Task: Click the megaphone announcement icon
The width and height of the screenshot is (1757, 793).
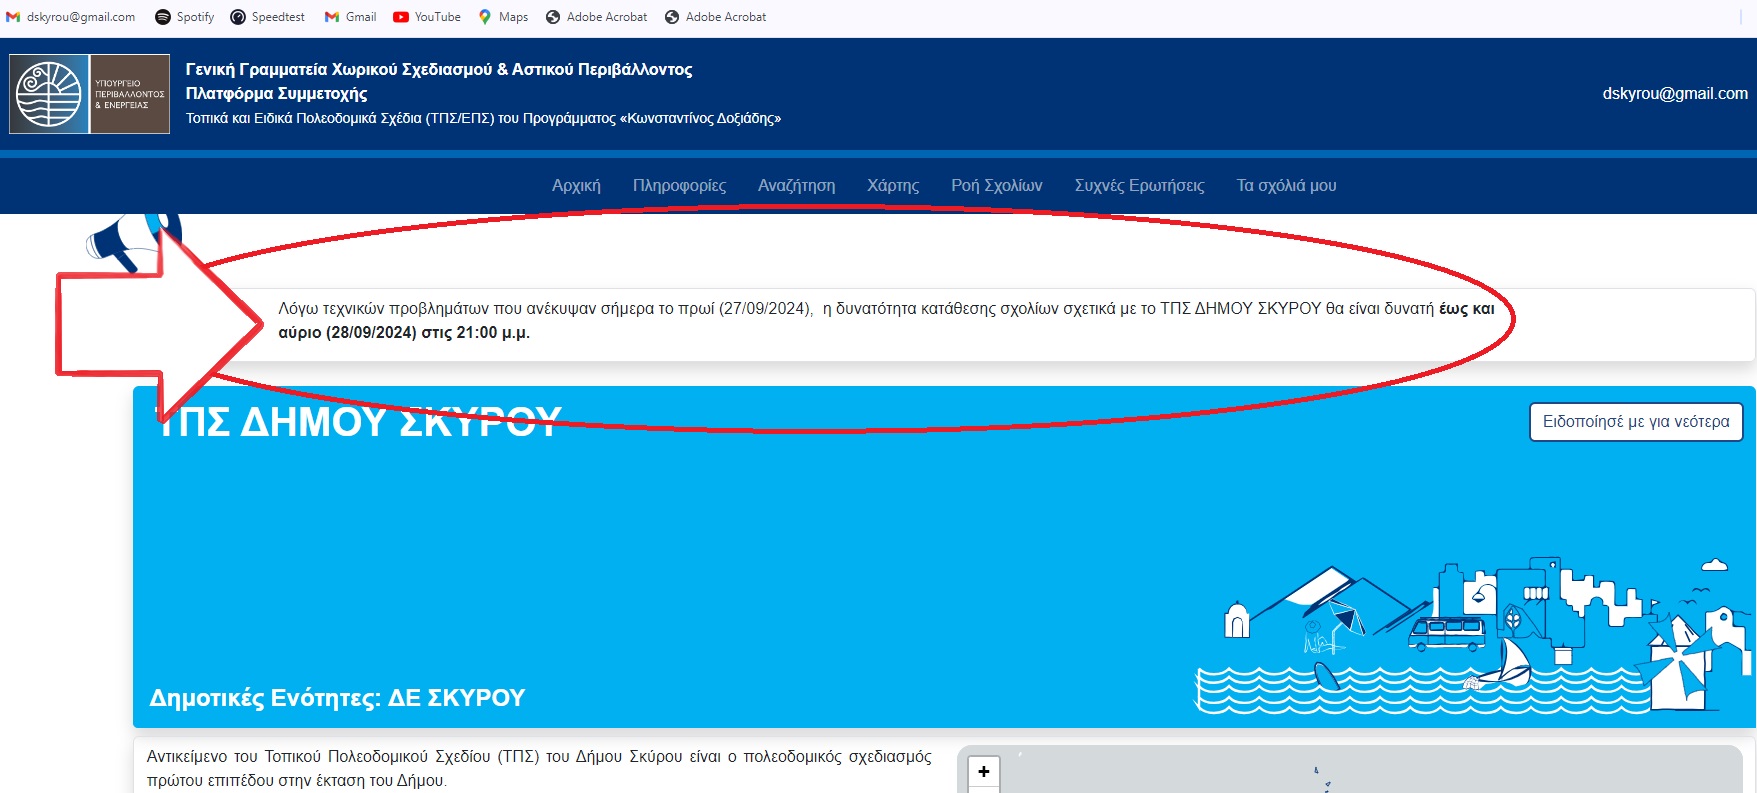Action: (130, 240)
